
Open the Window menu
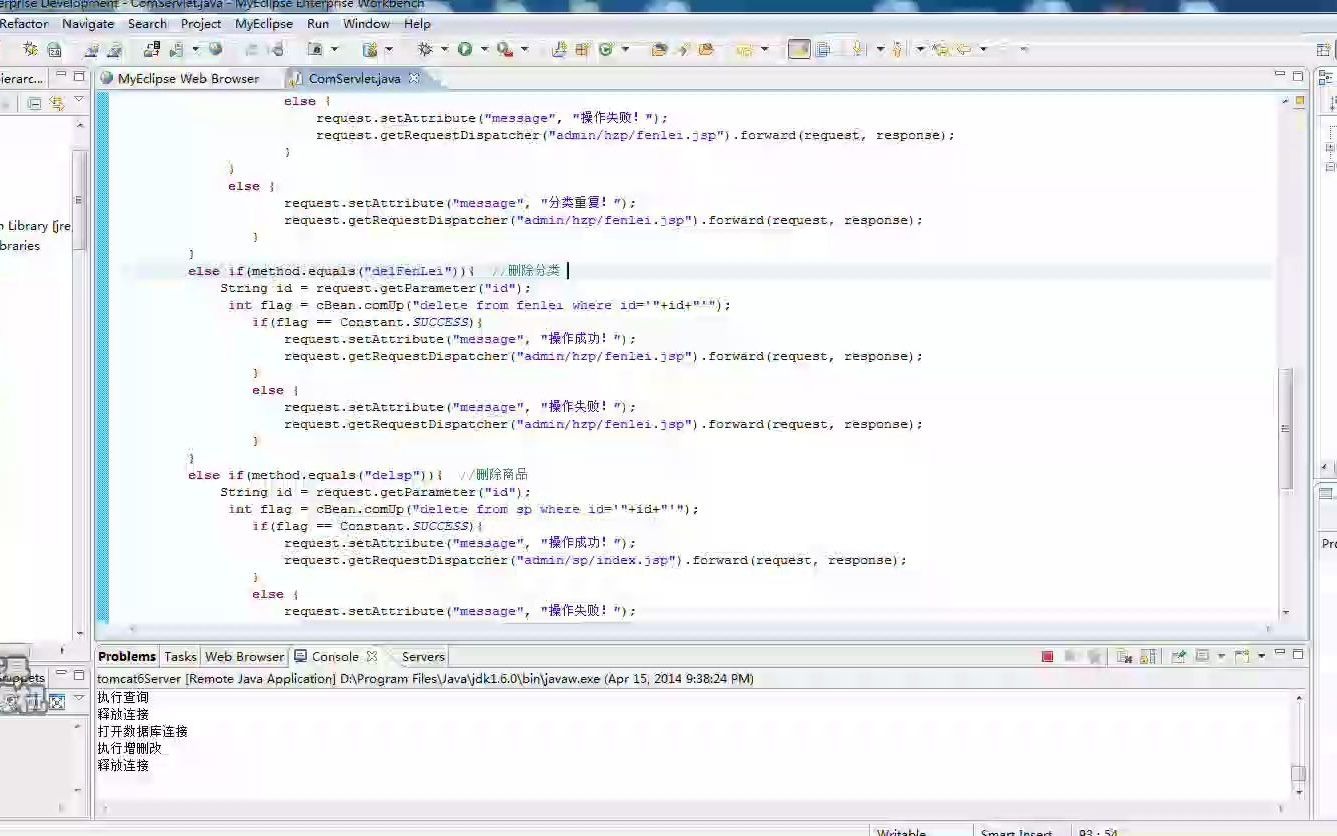click(366, 23)
